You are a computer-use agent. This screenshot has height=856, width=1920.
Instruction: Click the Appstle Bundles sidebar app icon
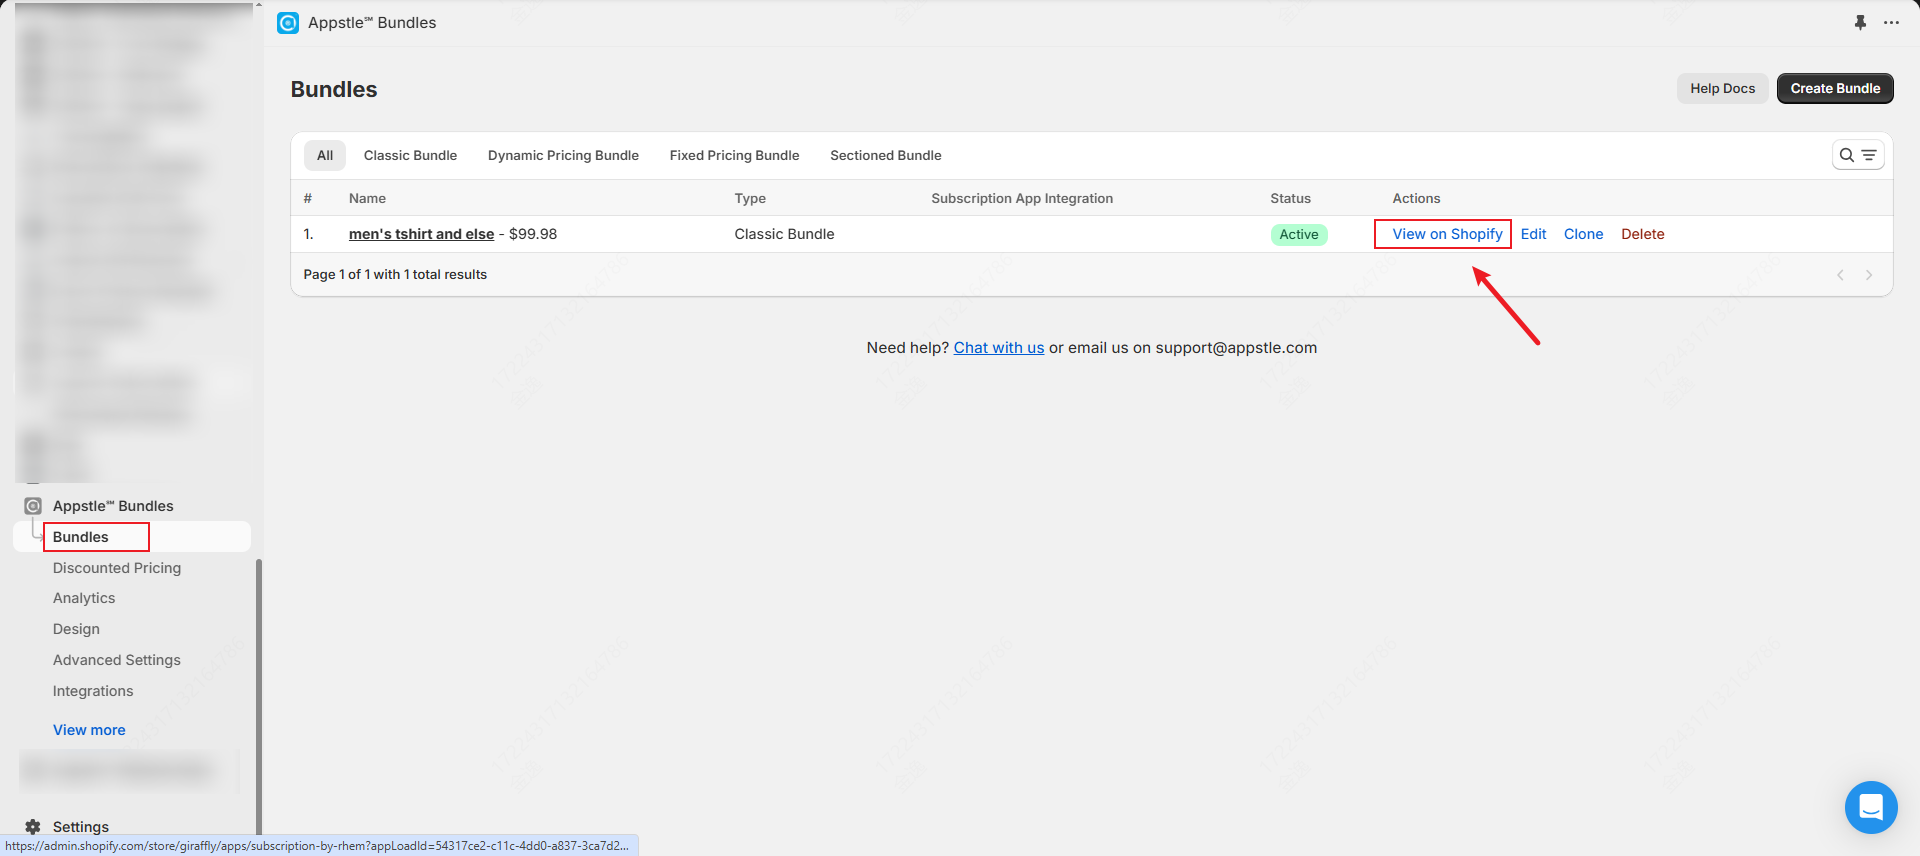click(33, 506)
